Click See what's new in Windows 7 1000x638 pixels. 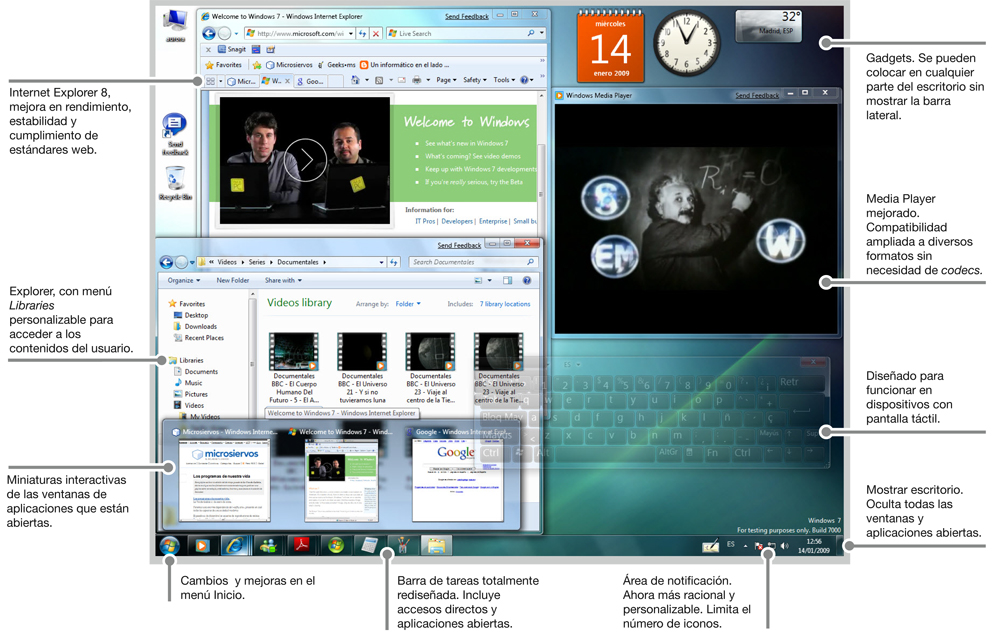point(467,144)
